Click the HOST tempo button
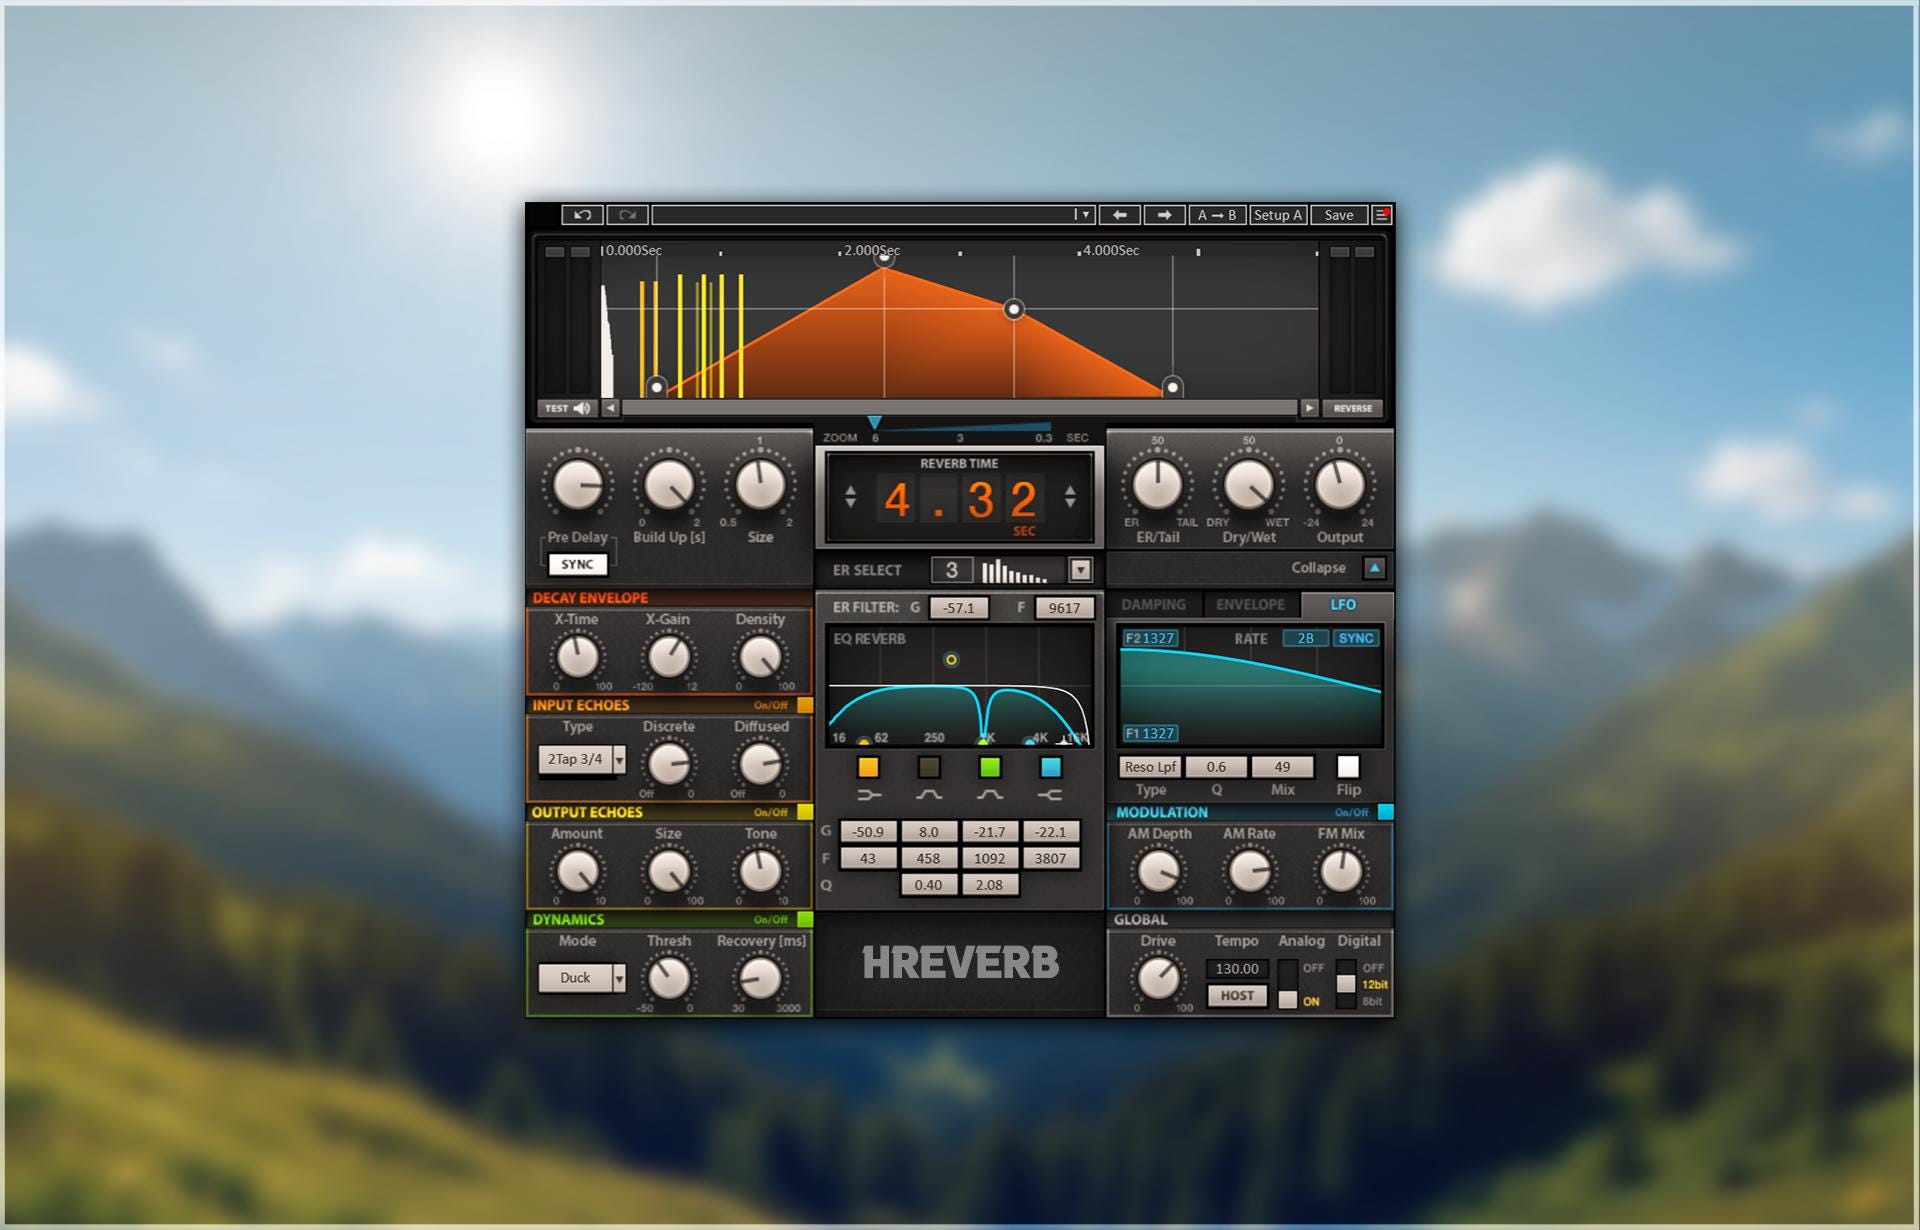The height and width of the screenshot is (1230, 1920). coord(1237,996)
